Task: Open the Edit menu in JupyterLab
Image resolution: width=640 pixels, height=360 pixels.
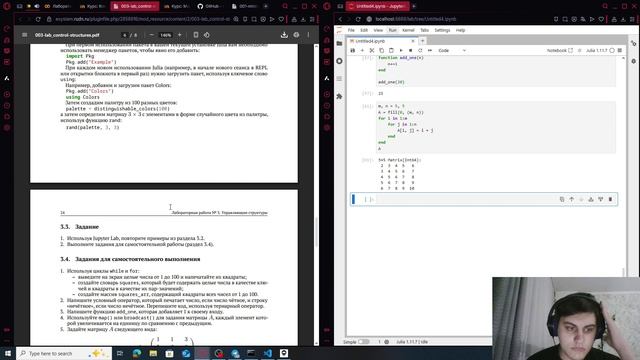Action: coord(364,30)
